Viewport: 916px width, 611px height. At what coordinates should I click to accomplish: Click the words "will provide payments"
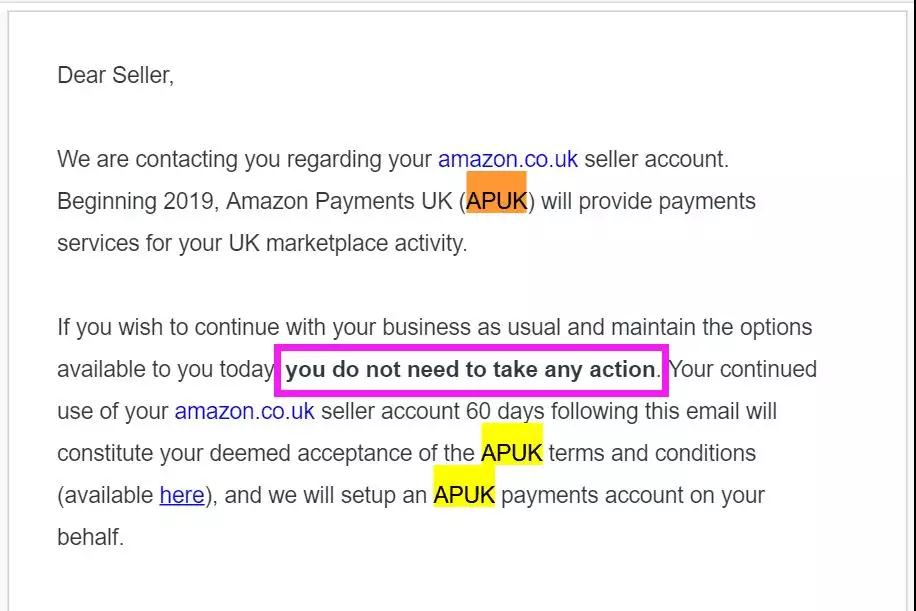pos(648,202)
